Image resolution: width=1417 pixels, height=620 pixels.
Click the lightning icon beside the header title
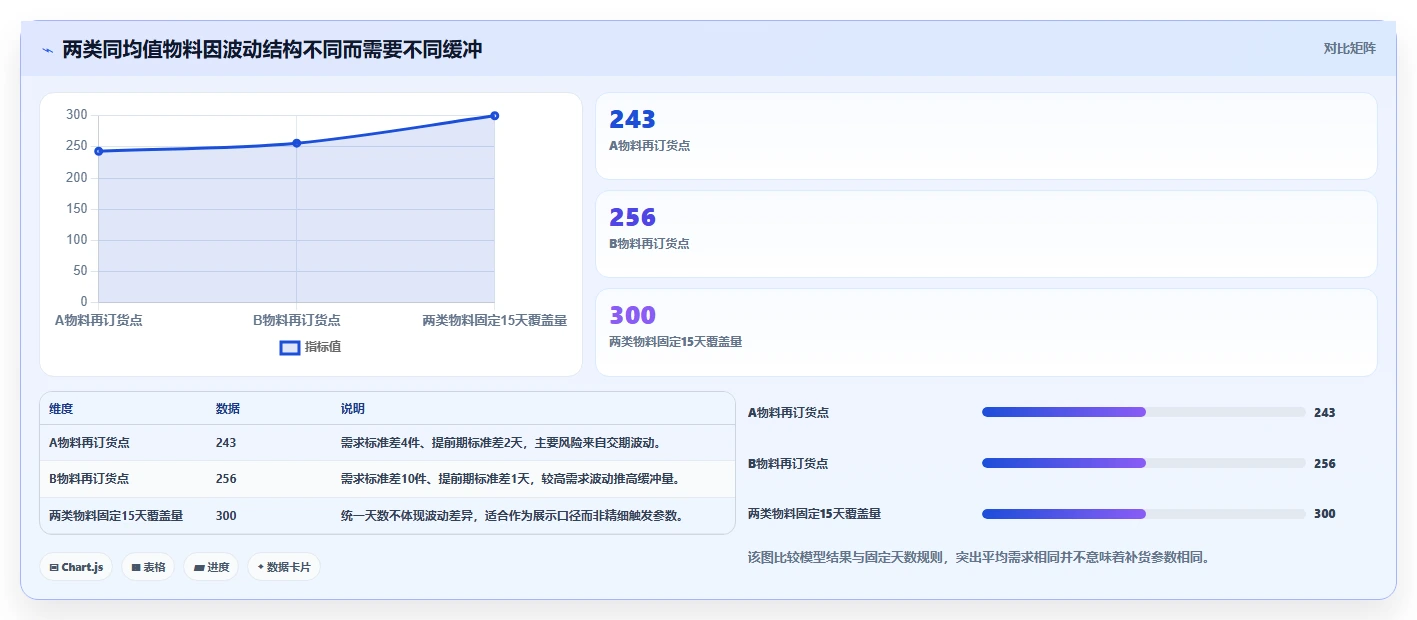pyautogui.click(x=47, y=50)
